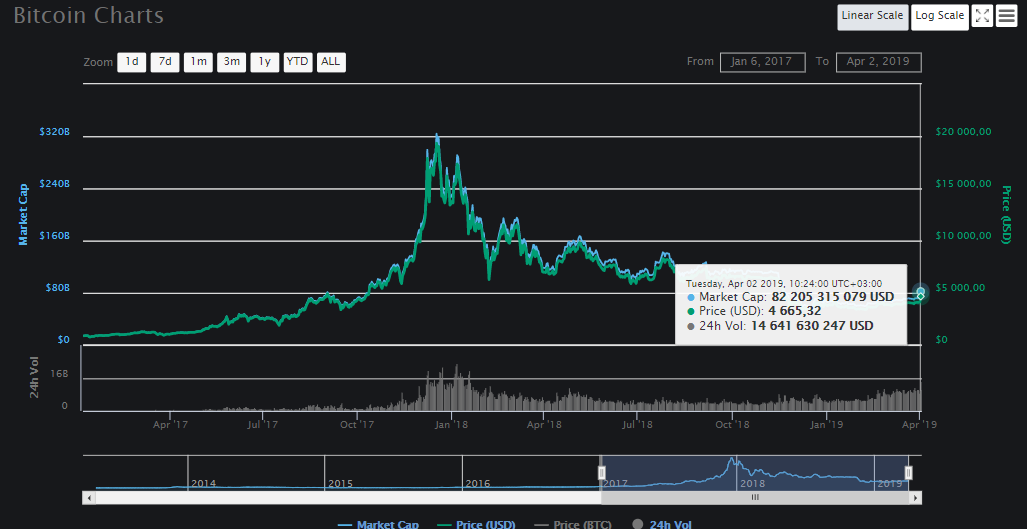Click the Bitcoin Charts heading
The height and width of the screenshot is (529, 1027).
(89, 15)
